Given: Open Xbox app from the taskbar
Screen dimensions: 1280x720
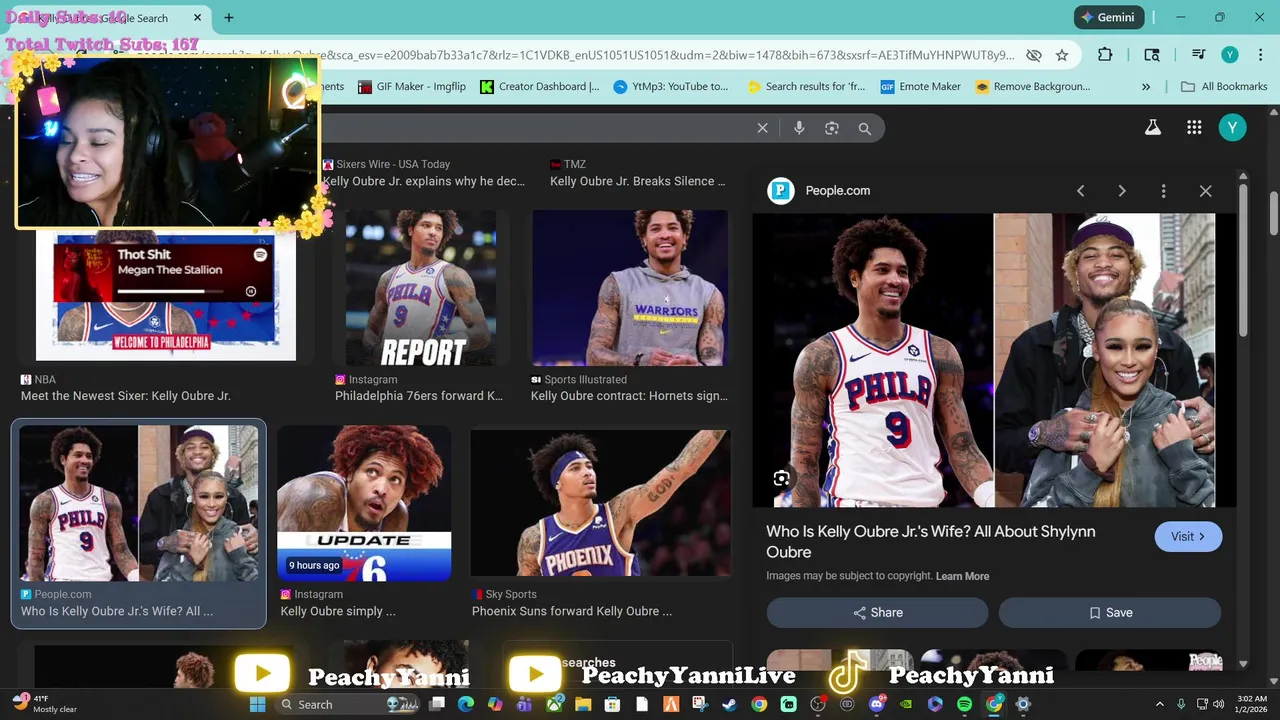Looking at the screenshot, I should tap(554, 704).
